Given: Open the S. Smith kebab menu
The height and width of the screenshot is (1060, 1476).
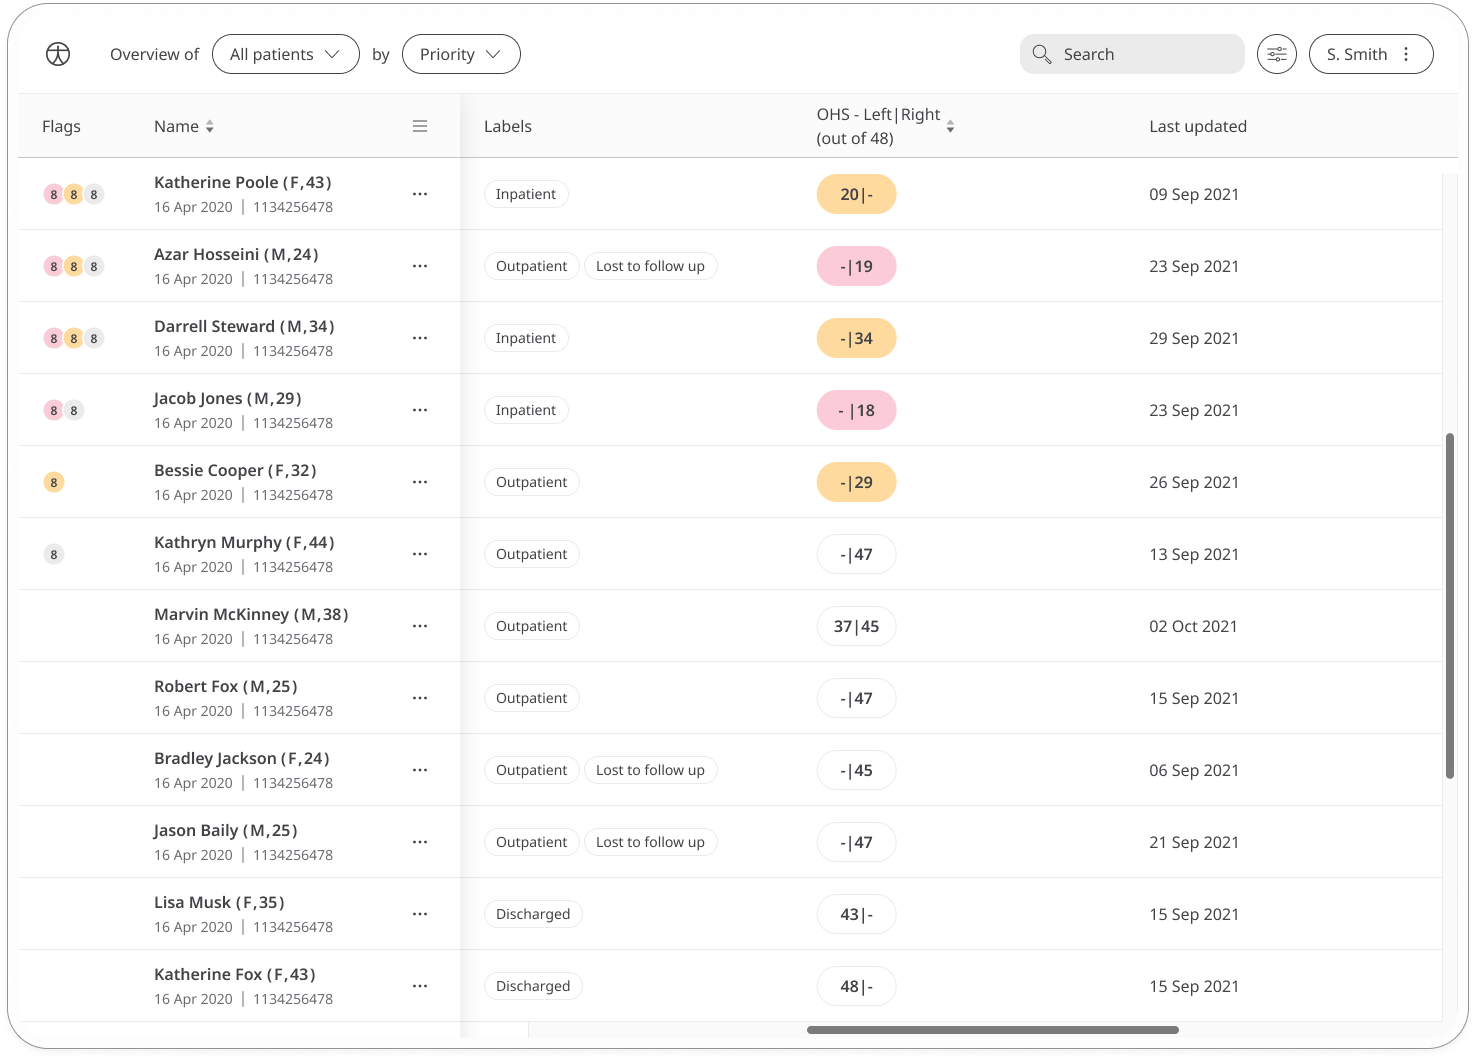Looking at the screenshot, I should [x=1406, y=54].
